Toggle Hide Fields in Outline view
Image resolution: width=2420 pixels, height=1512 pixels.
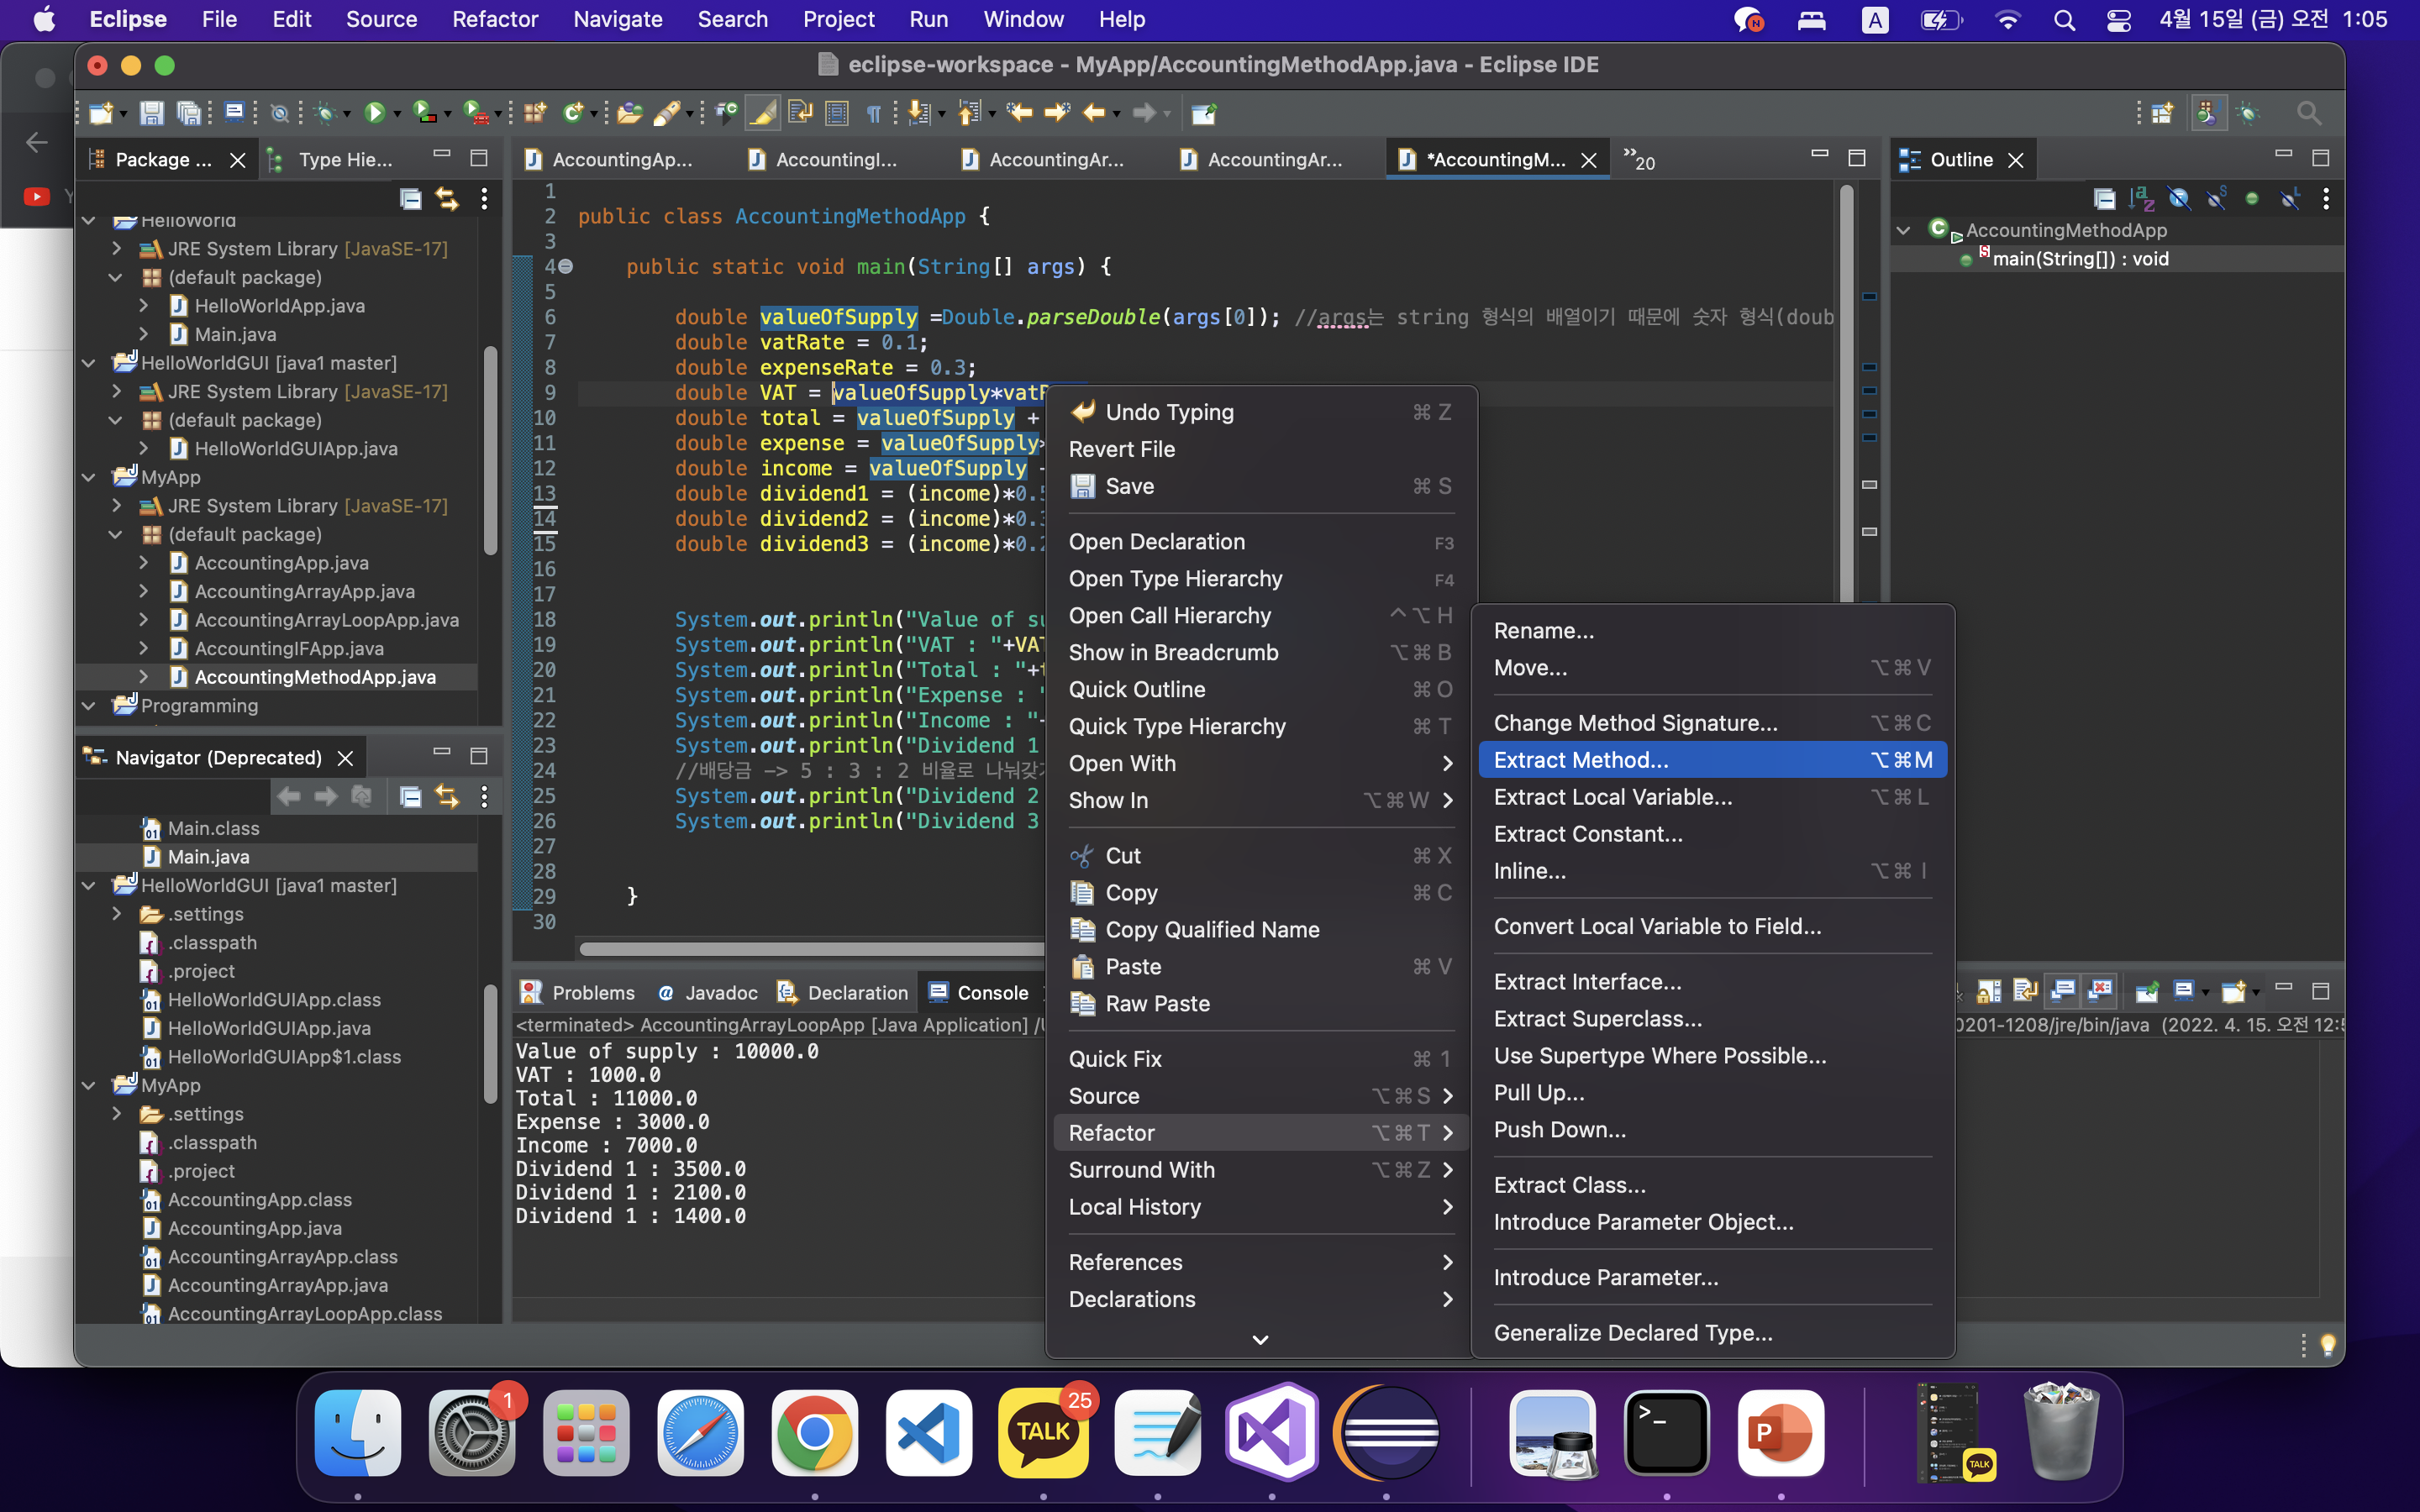point(2179,199)
